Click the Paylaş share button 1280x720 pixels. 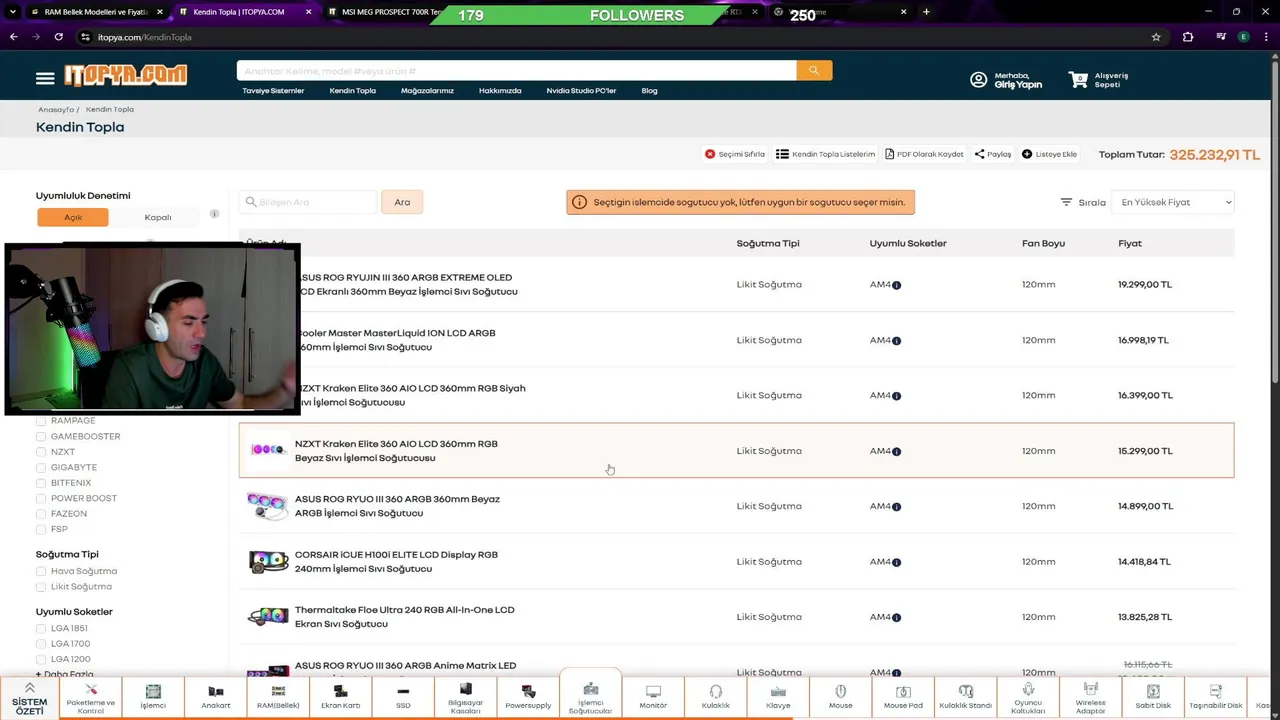[x=993, y=154]
